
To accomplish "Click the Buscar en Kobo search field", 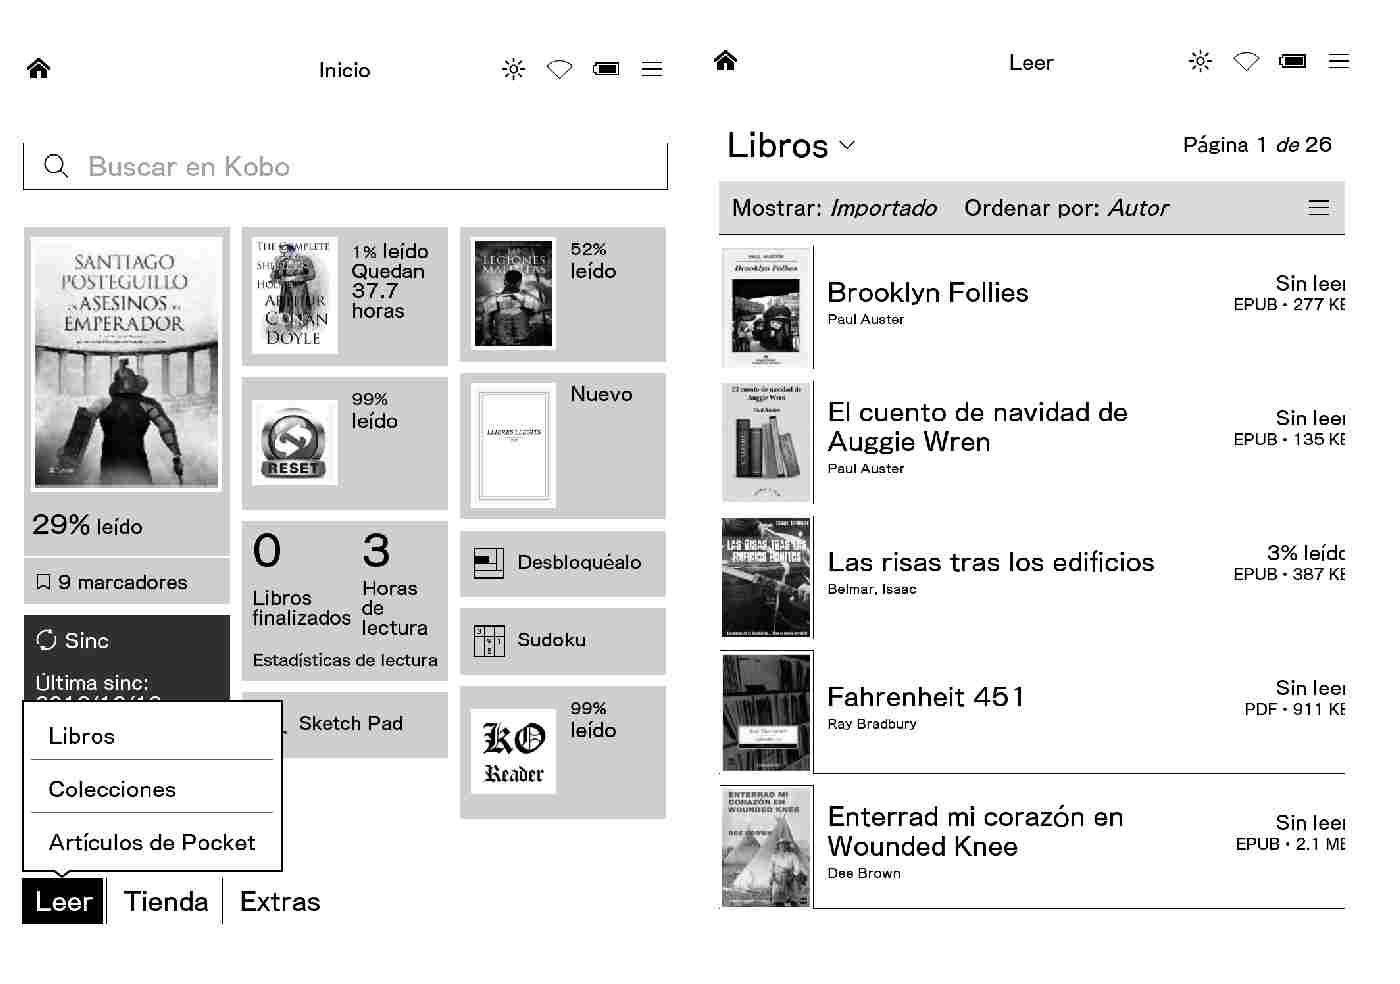I will coord(345,166).
